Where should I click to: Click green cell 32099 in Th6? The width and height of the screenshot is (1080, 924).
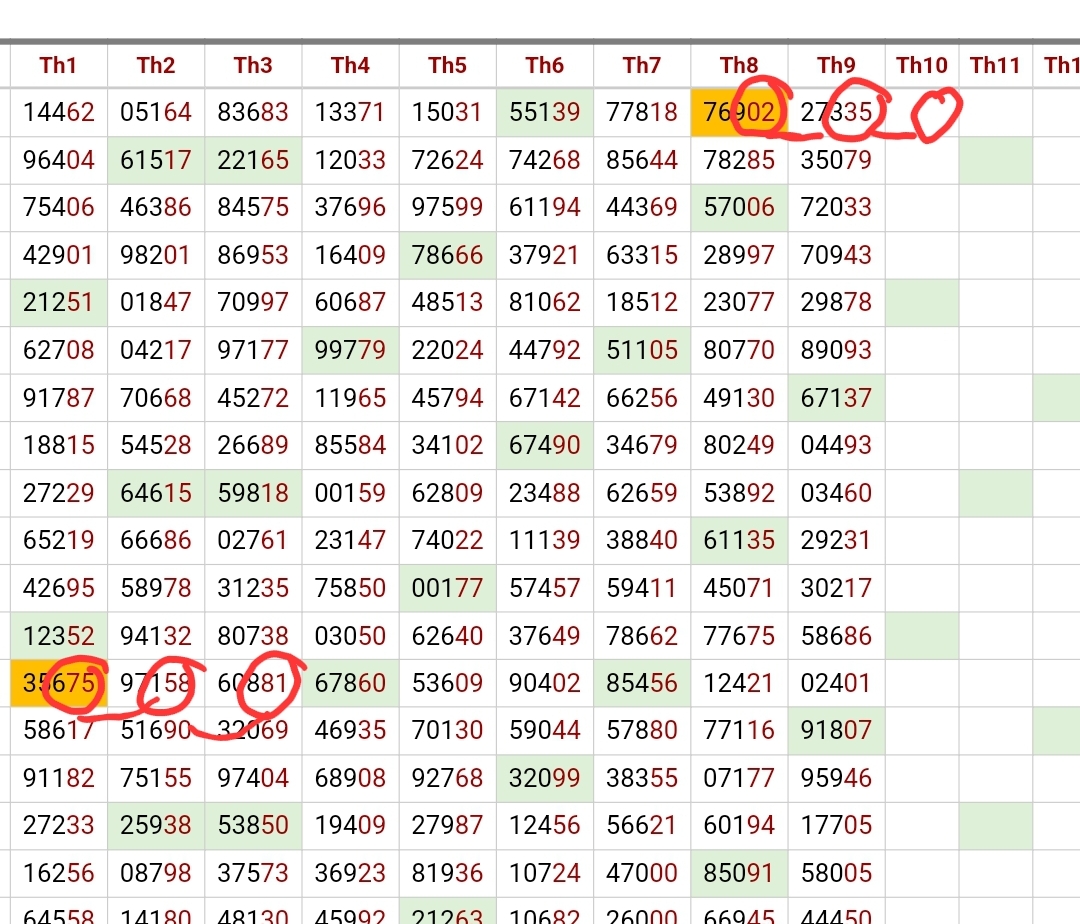pos(545,778)
